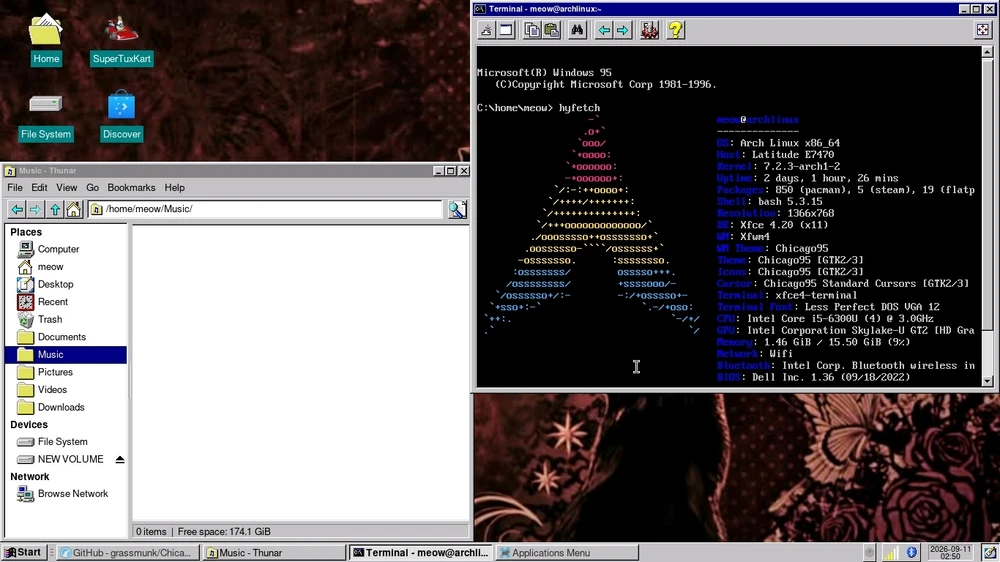Select File System under Devices
Image resolution: width=1000 pixels, height=562 pixels.
coord(66,441)
